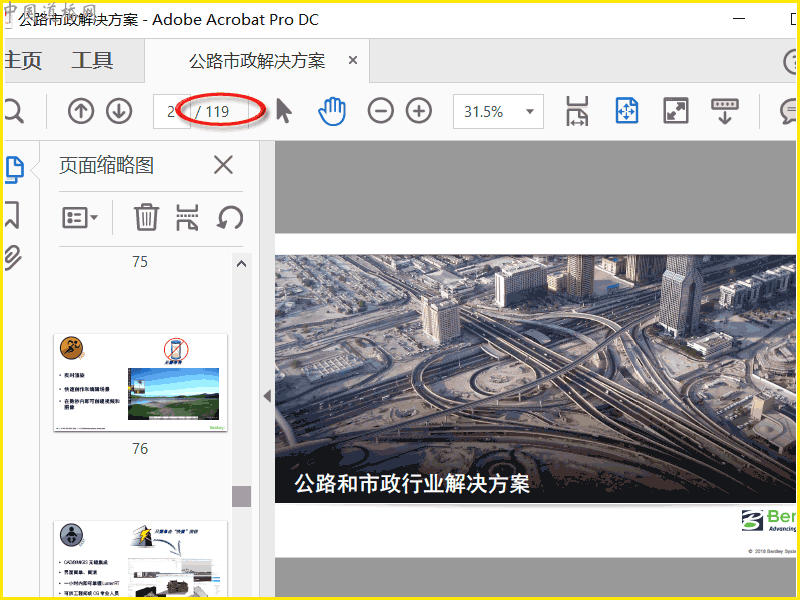Click the page 75 label
The width and height of the screenshot is (800, 600).
pos(140,262)
